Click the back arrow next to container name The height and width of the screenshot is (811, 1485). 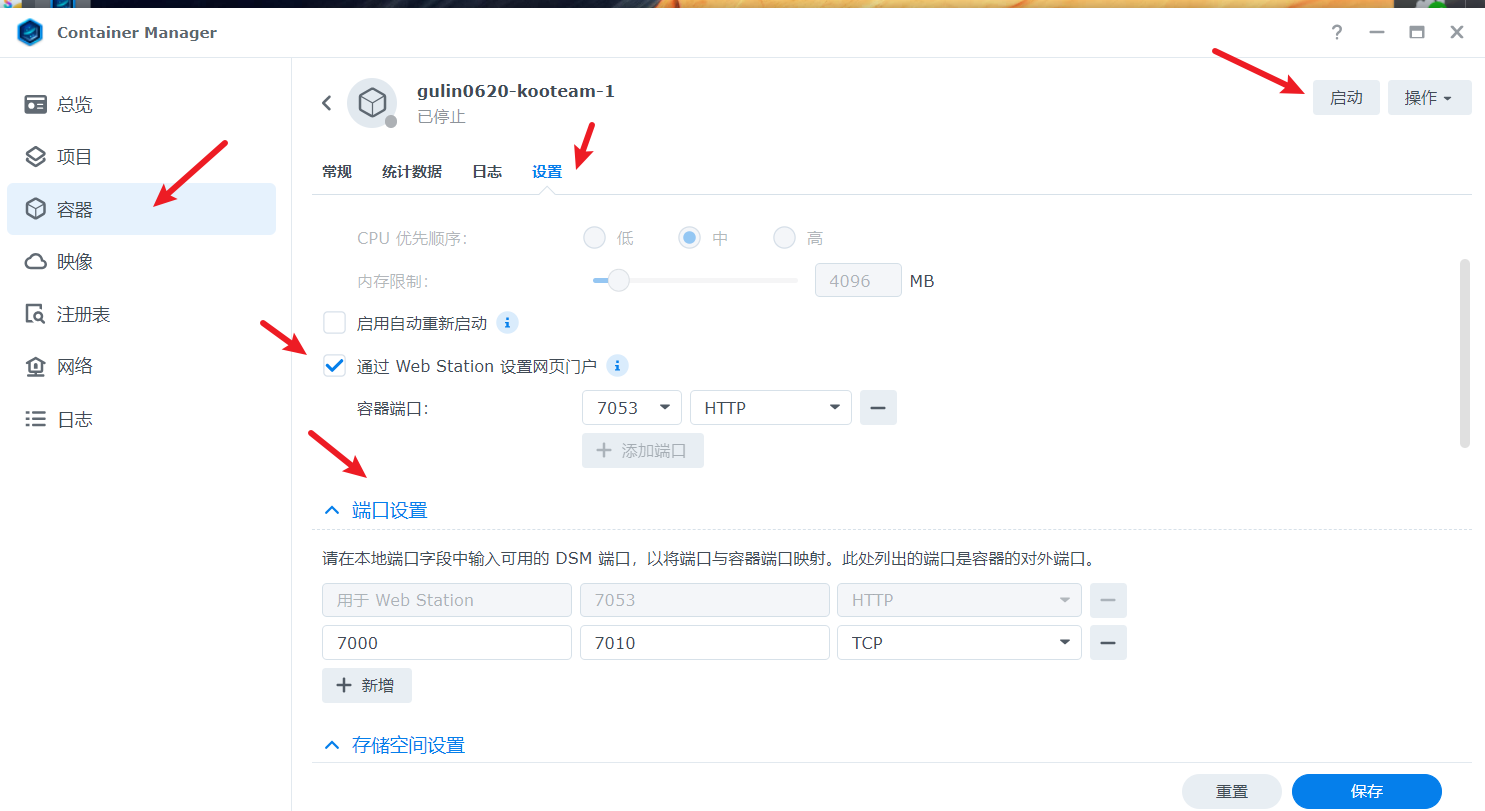click(326, 103)
